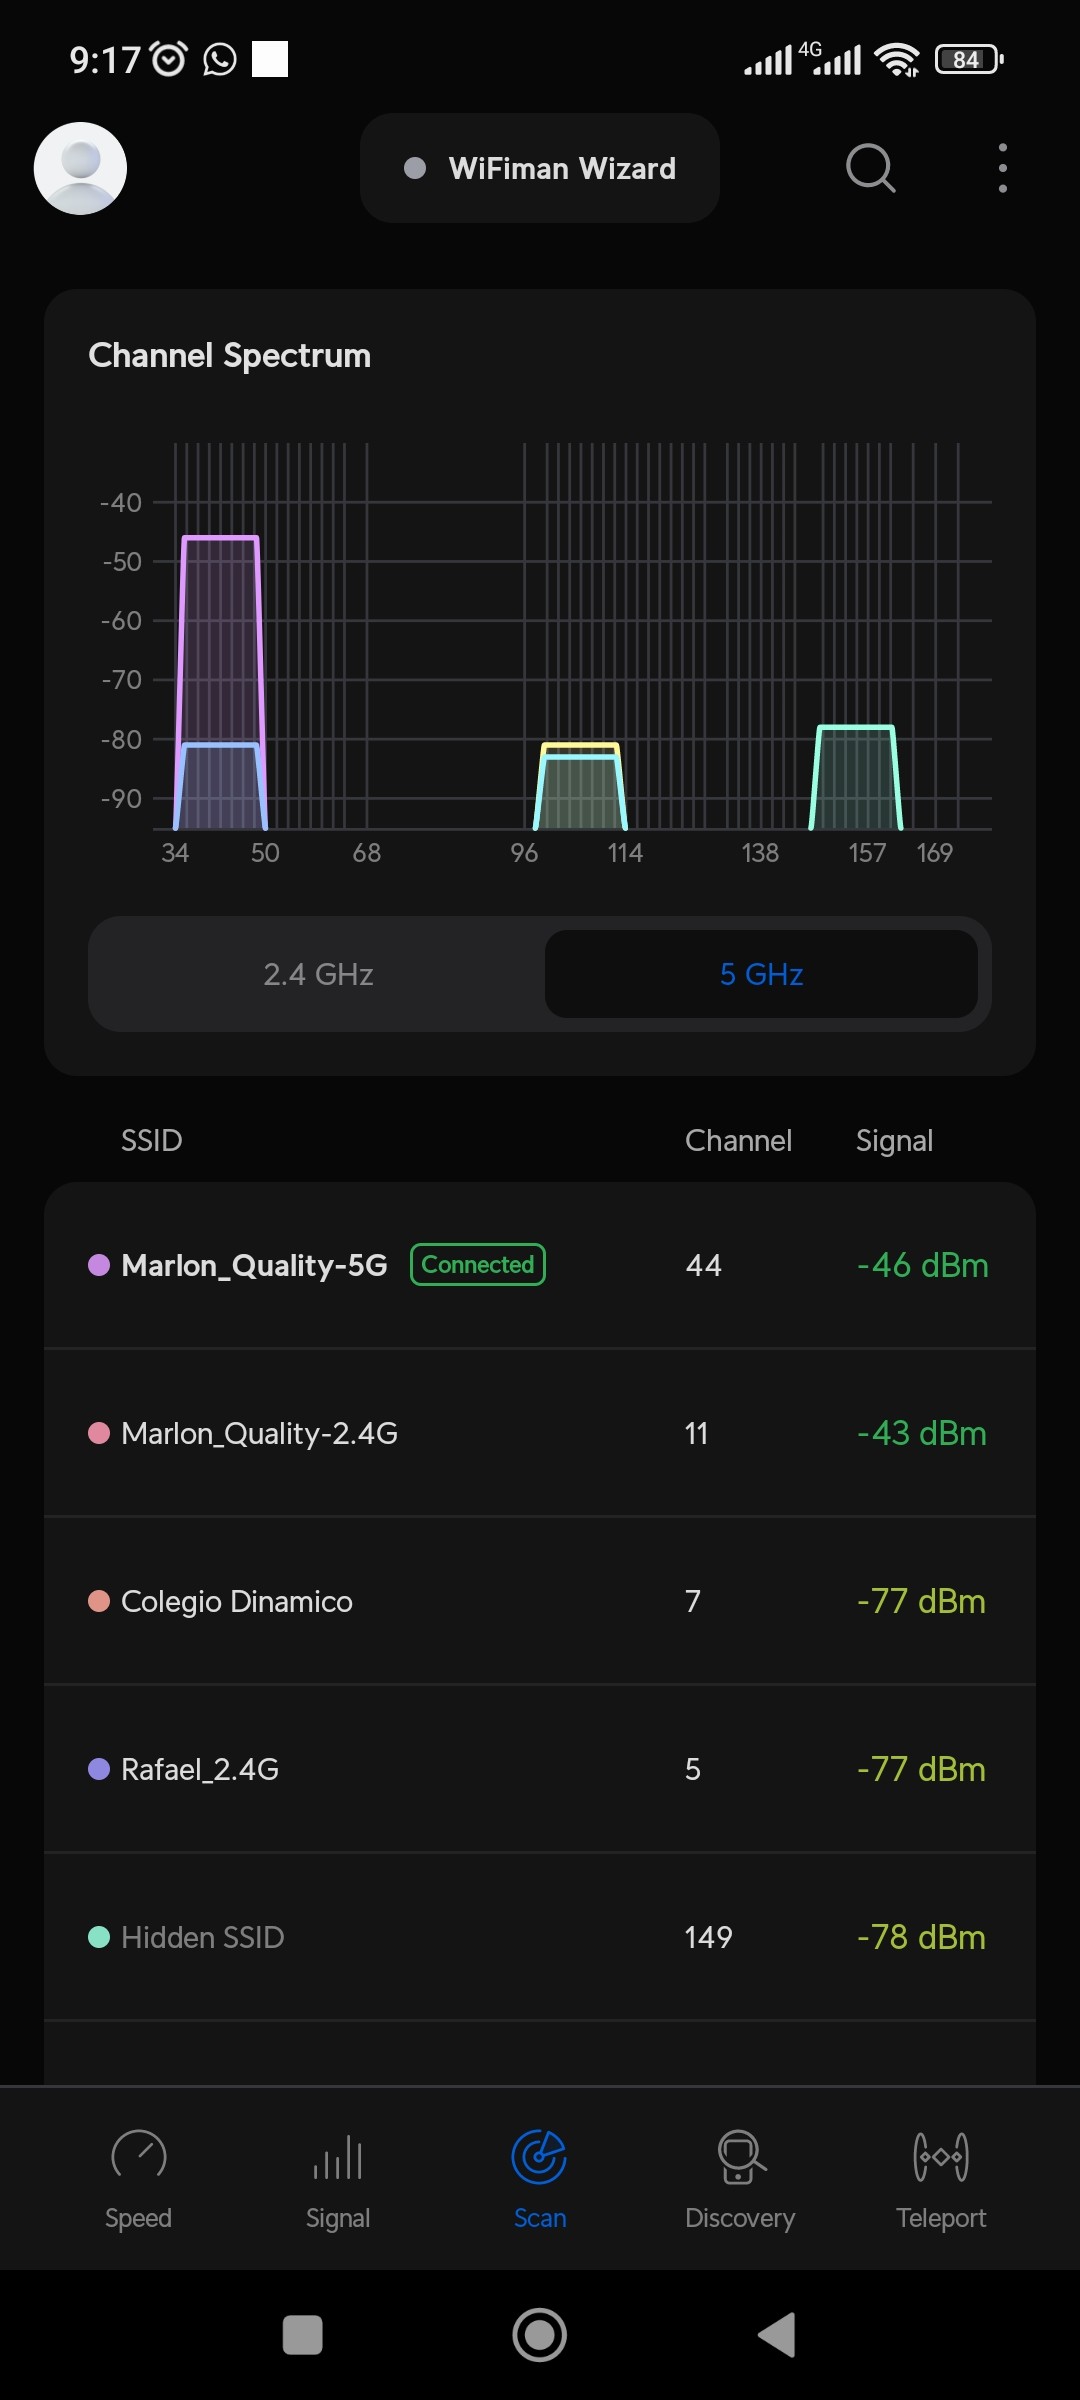1080x2400 pixels.
Task: Switch spectrum to 2.4 GHz band
Action: click(318, 974)
